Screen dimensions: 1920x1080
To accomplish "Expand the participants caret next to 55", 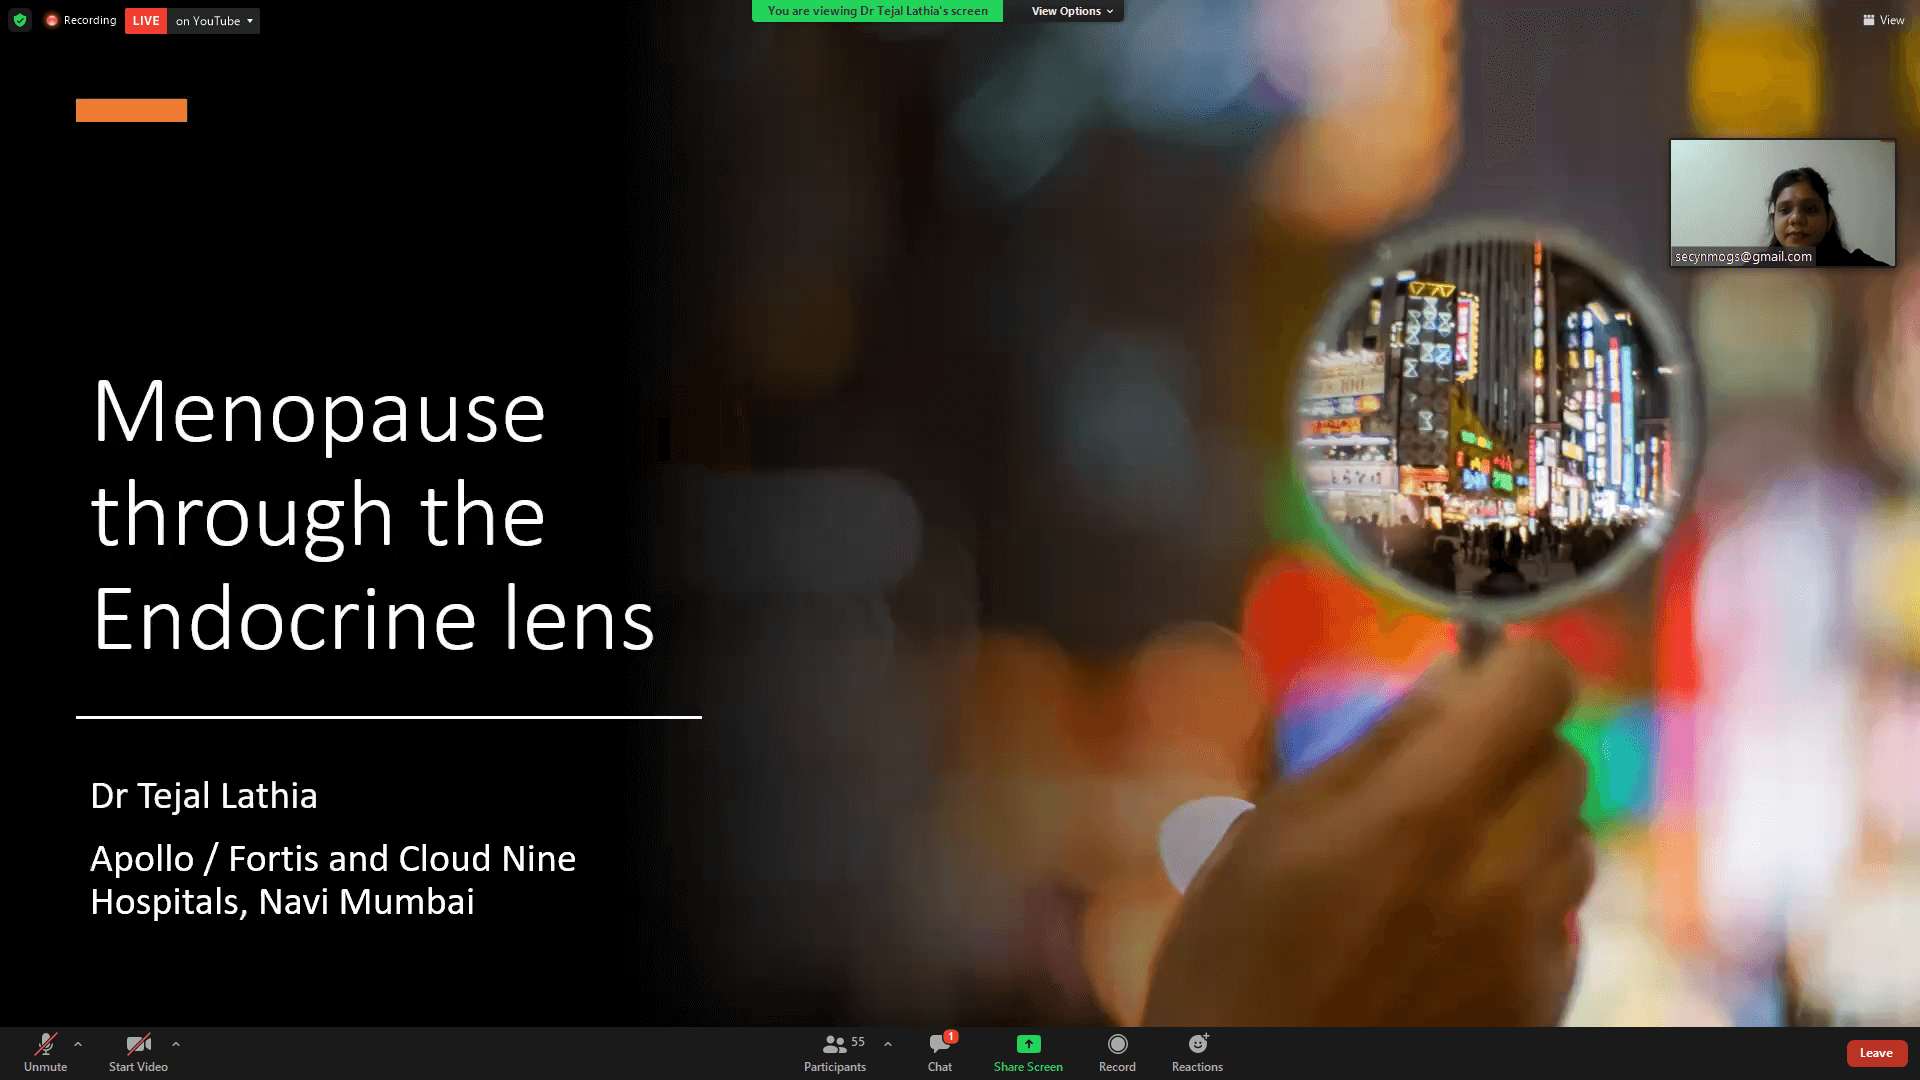I will coord(888,1044).
